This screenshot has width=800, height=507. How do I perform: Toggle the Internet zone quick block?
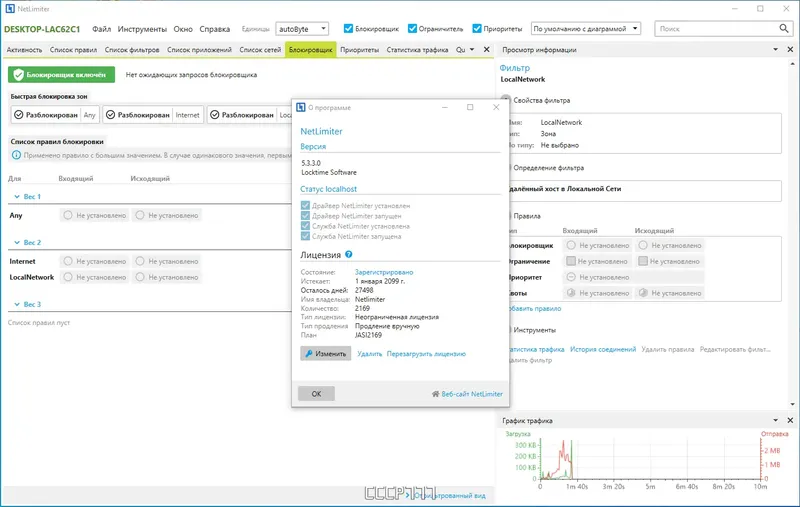(x=153, y=115)
